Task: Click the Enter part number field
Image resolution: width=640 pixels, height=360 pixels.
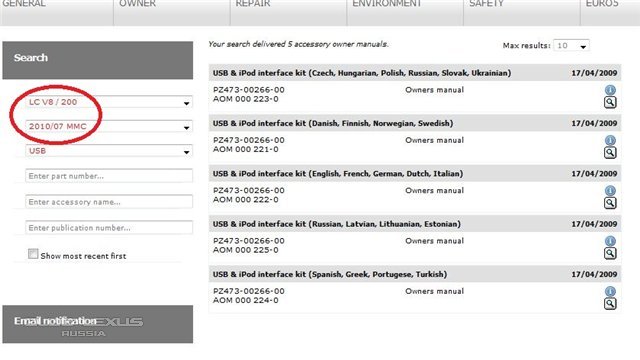Action: click(109, 176)
